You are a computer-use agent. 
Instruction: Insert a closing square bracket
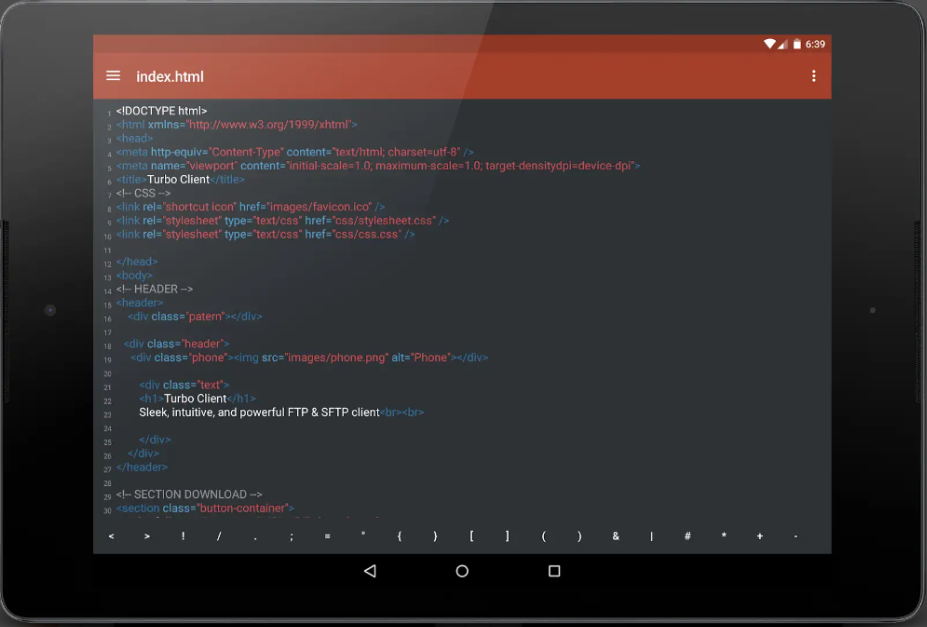tap(507, 537)
